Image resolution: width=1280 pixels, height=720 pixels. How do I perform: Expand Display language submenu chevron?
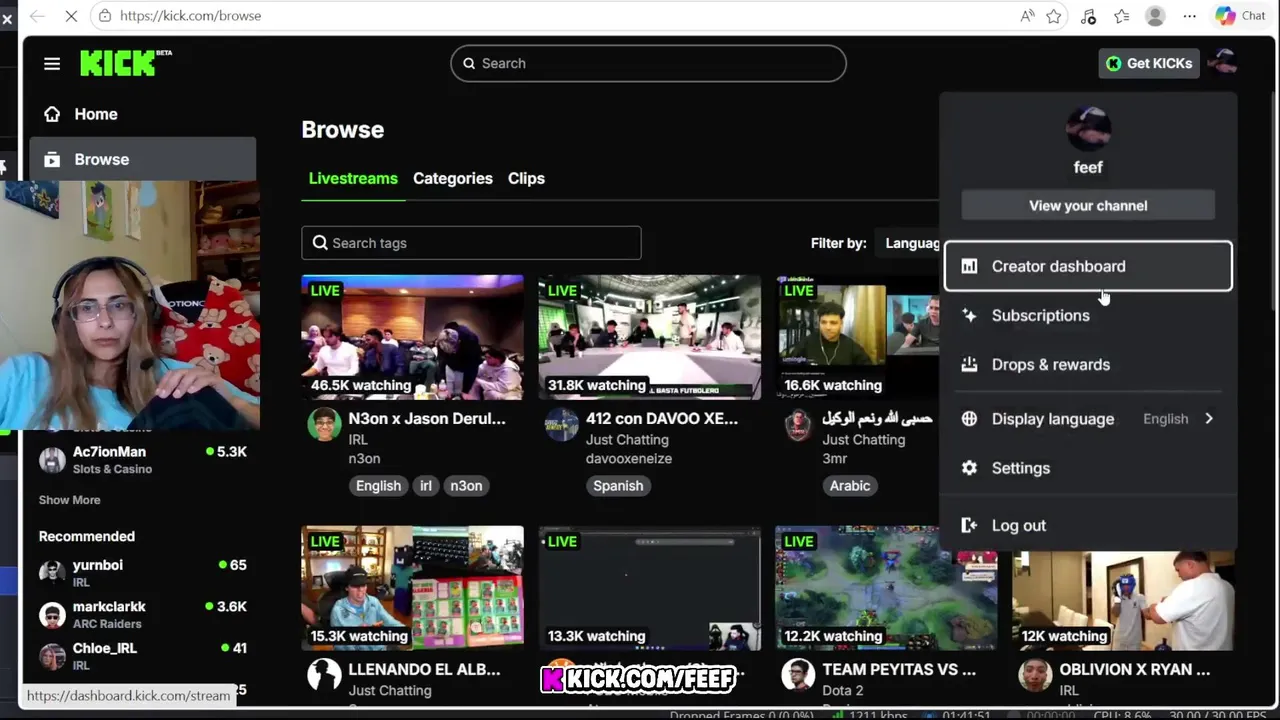[x=1209, y=419]
